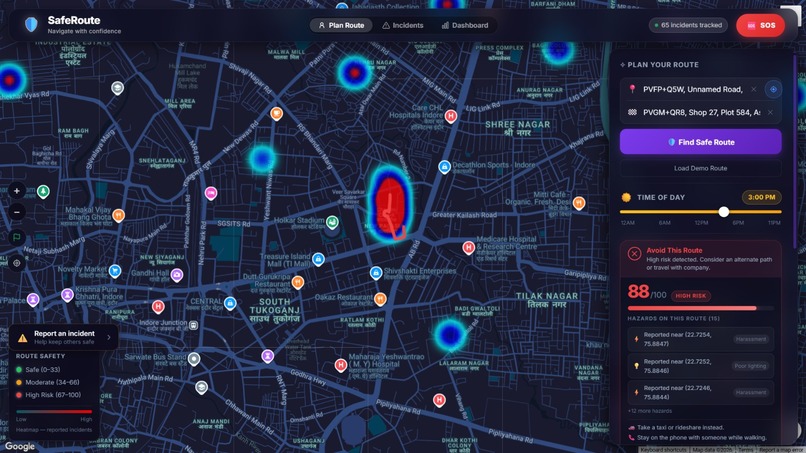Click the Google logo on map
Viewport: 806px width, 453px height.
[20, 446]
